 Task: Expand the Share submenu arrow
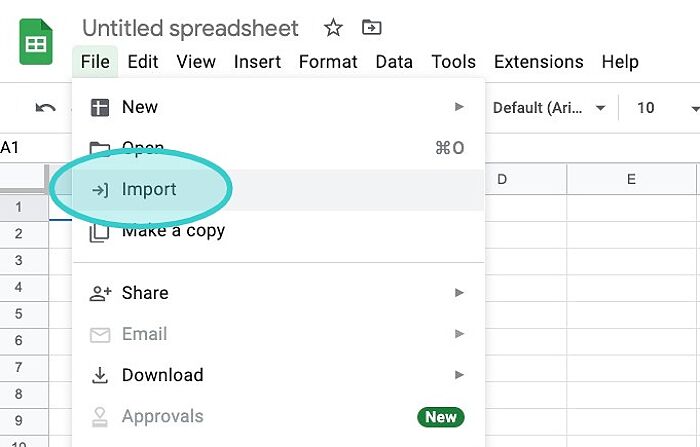[x=459, y=292]
